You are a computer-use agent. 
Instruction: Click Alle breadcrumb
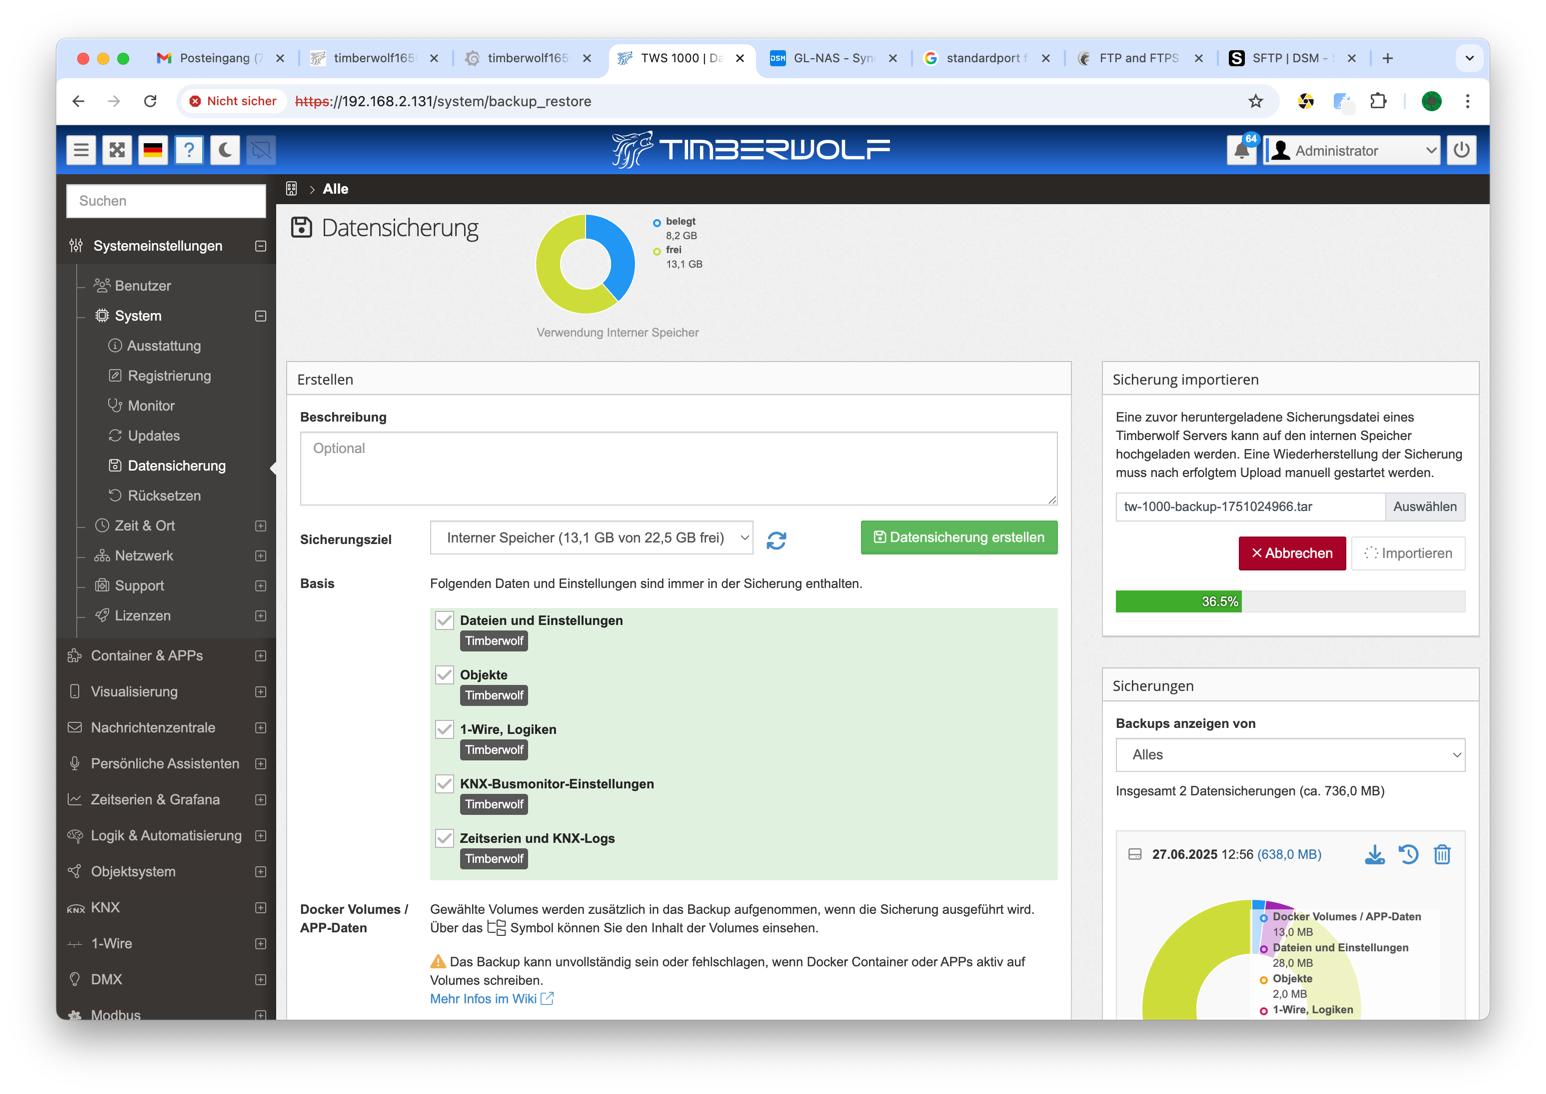coord(335,189)
